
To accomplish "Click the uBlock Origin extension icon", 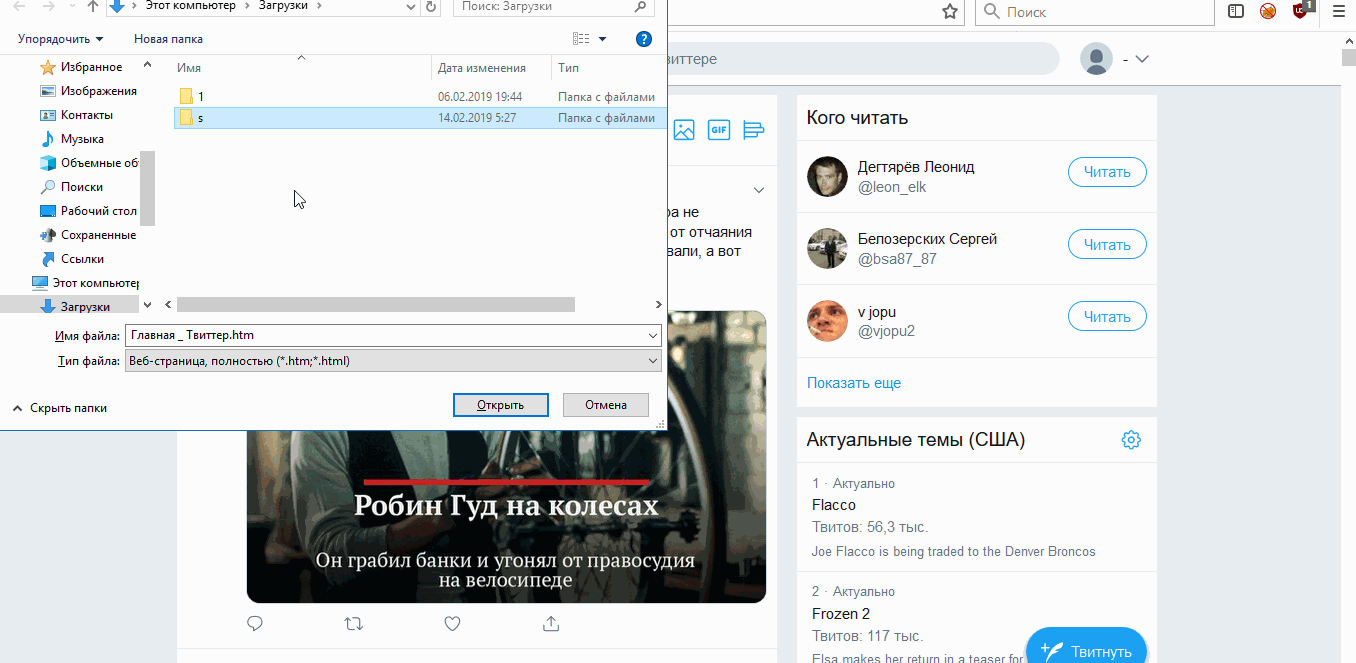I will 1302,10.
